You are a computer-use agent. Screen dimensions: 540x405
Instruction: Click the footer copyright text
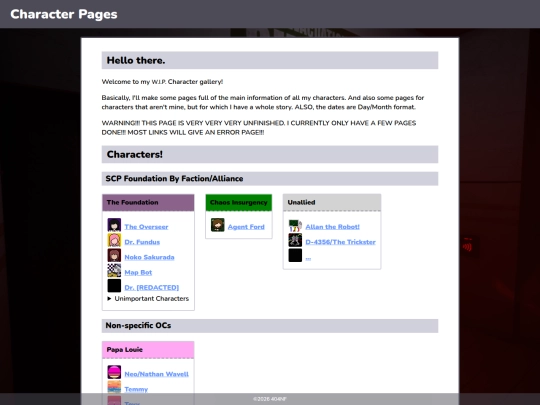click(x=270, y=399)
